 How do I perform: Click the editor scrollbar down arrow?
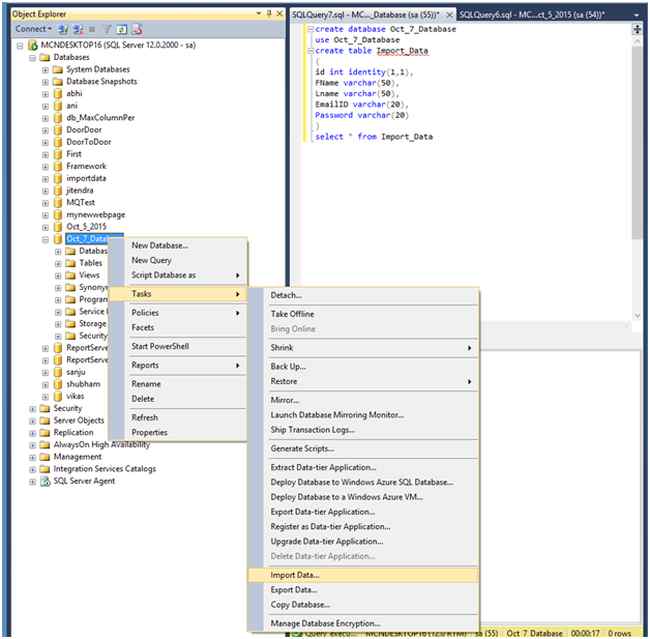coord(637,316)
